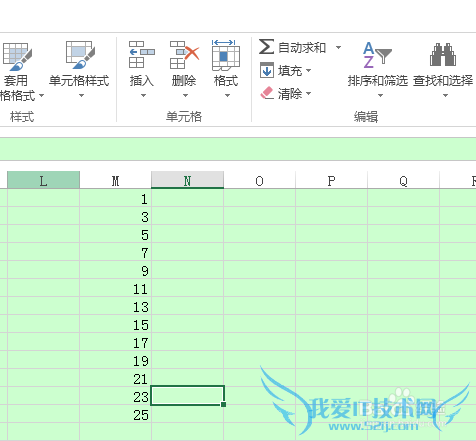476x441 pixels.
Task: Expand the 排序和筛选 dropdown arrow
Action: coord(380,96)
